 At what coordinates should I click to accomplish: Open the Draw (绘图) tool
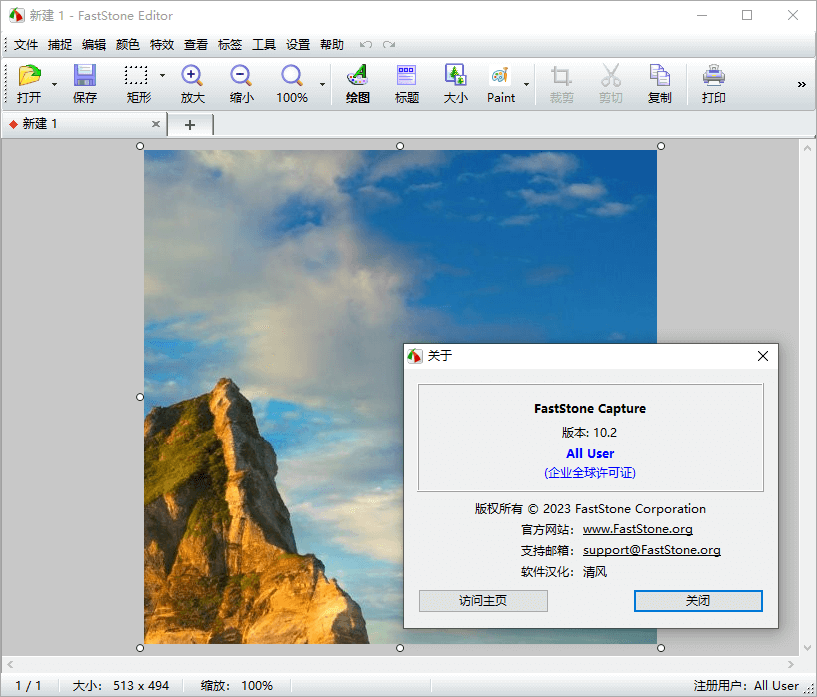[357, 77]
